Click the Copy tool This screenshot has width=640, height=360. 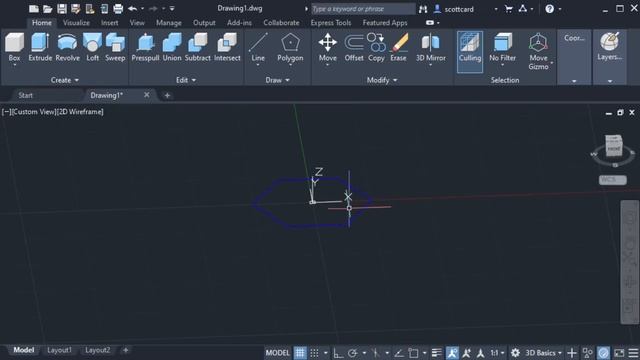[376, 48]
